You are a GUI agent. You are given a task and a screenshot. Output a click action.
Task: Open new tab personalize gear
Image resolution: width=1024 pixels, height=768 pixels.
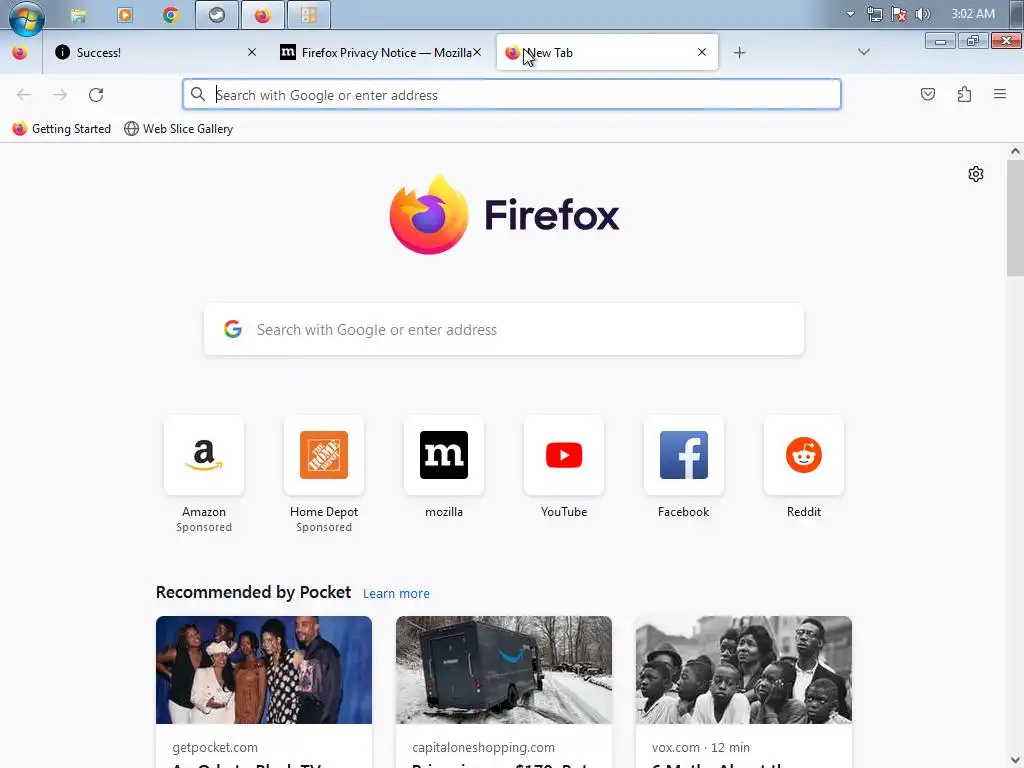[x=976, y=174]
